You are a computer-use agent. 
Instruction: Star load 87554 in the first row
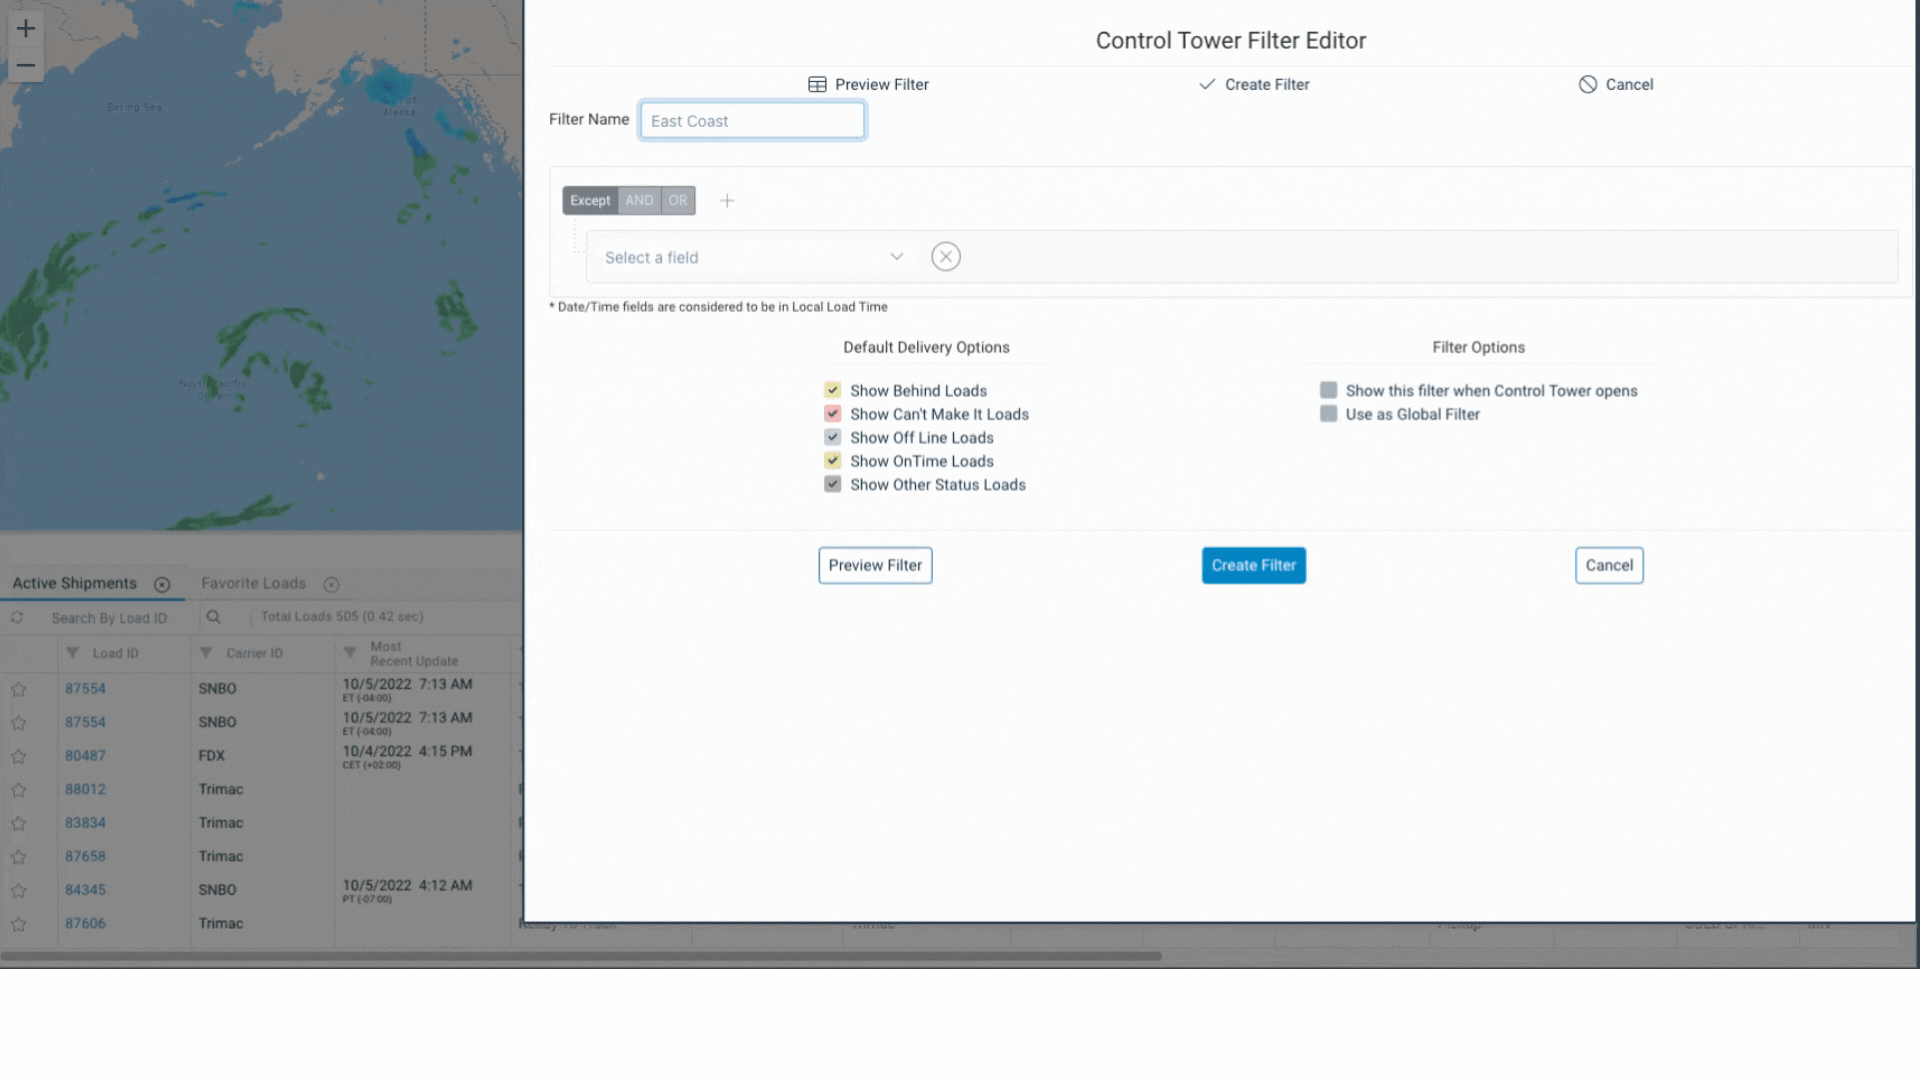point(19,689)
